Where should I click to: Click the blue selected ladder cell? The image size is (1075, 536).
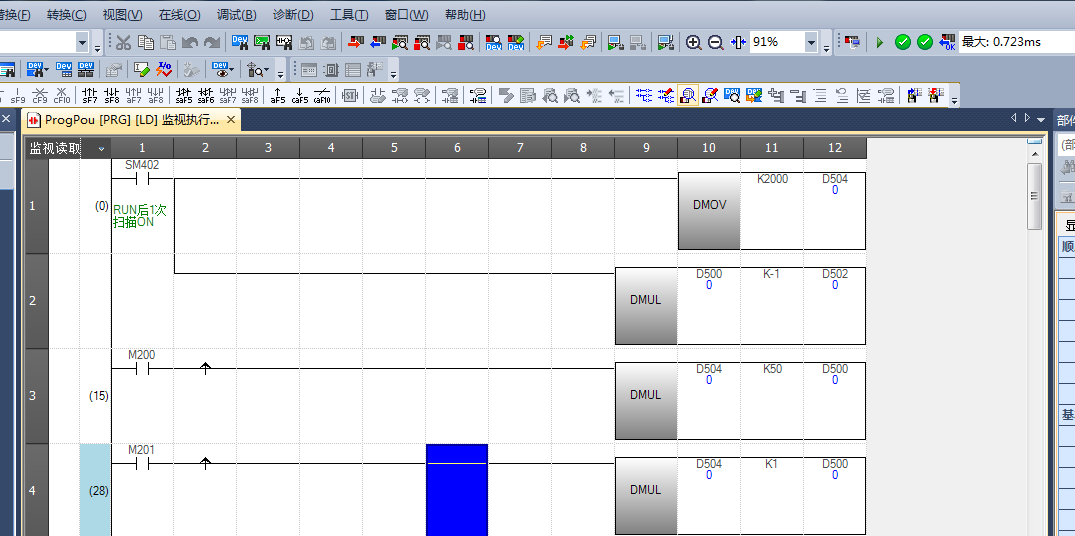click(456, 489)
